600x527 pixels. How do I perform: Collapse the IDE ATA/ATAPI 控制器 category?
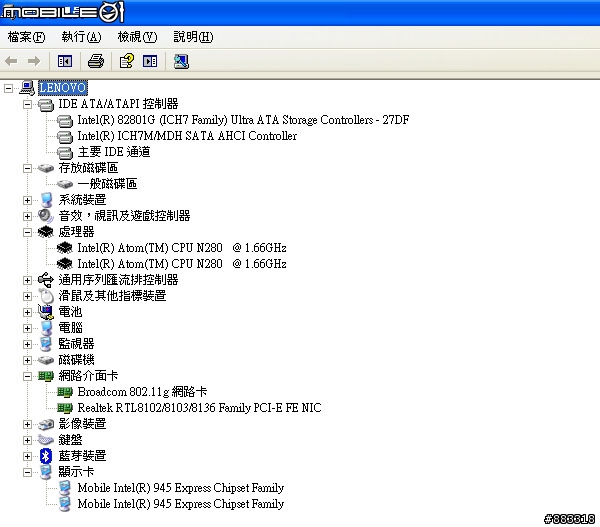coord(27,104)
